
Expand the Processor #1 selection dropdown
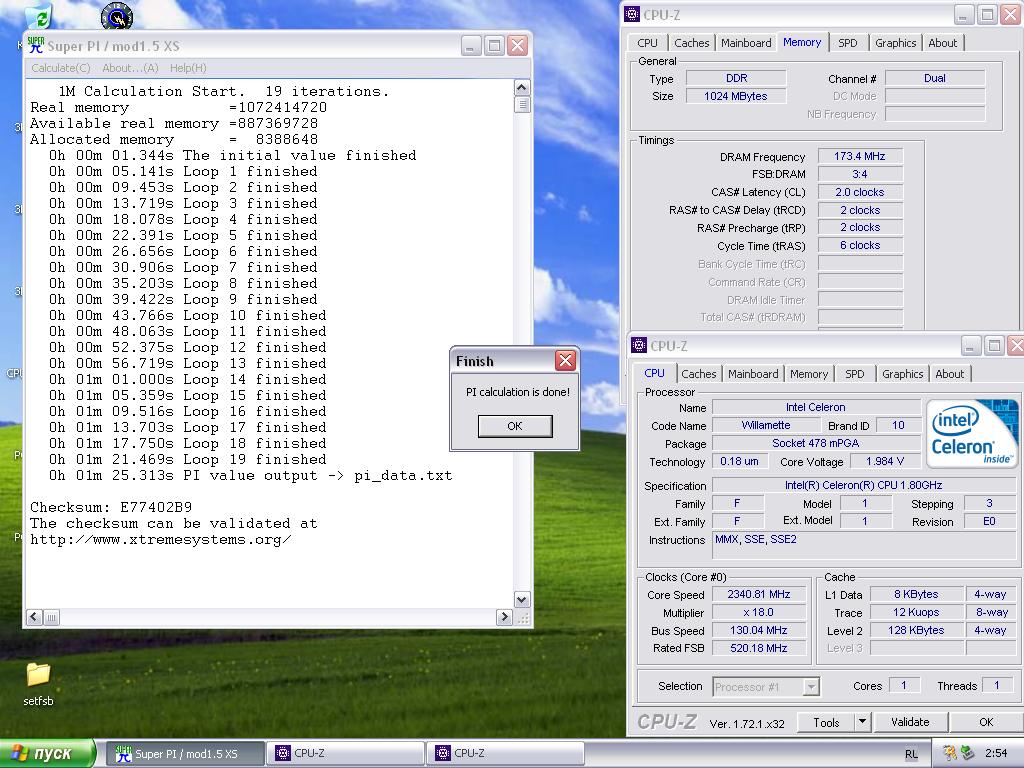[x=810, y=687]
